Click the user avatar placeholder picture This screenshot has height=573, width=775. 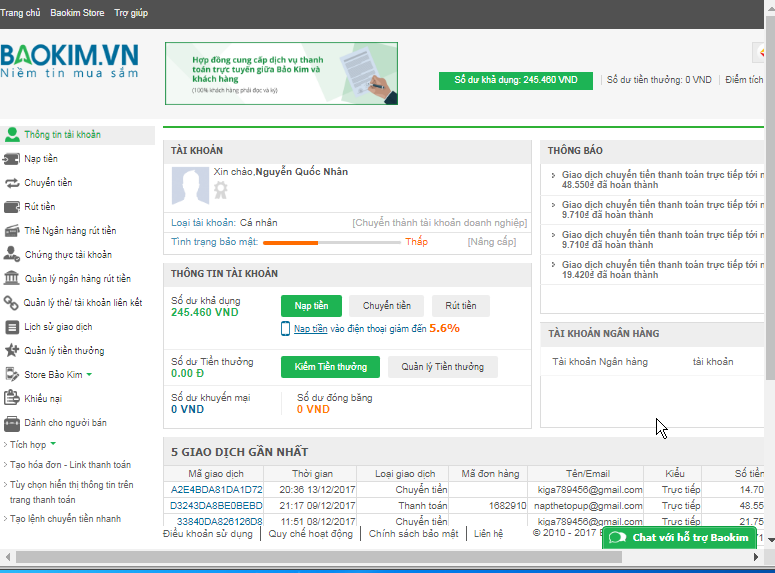pos(190,186)
